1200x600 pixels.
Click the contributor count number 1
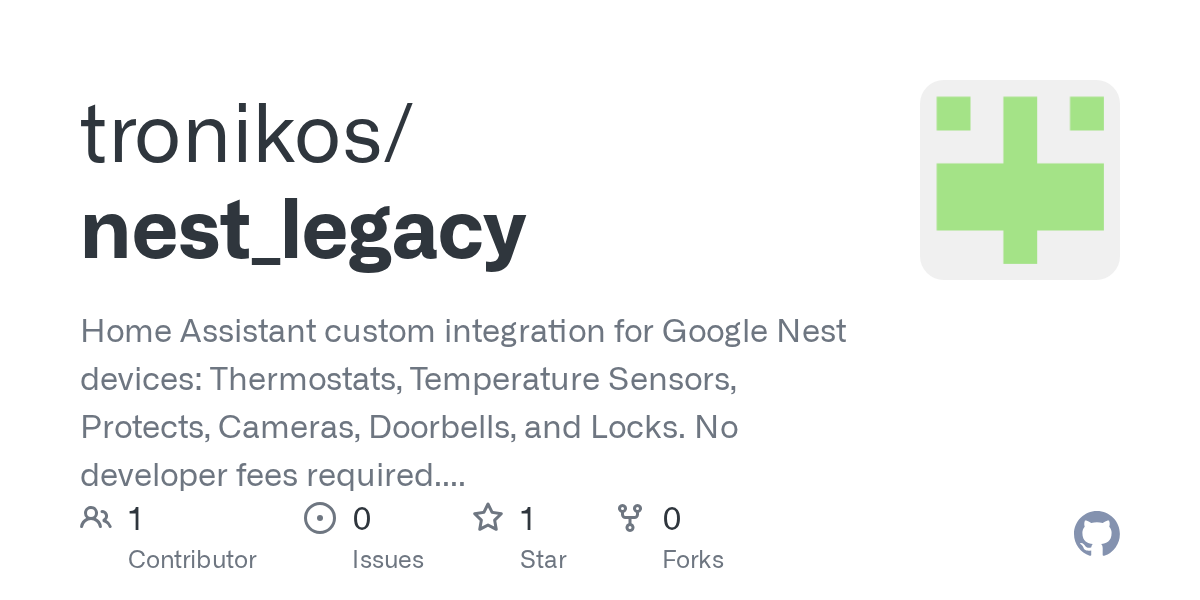pyautogui.click(x=136, y=519)
